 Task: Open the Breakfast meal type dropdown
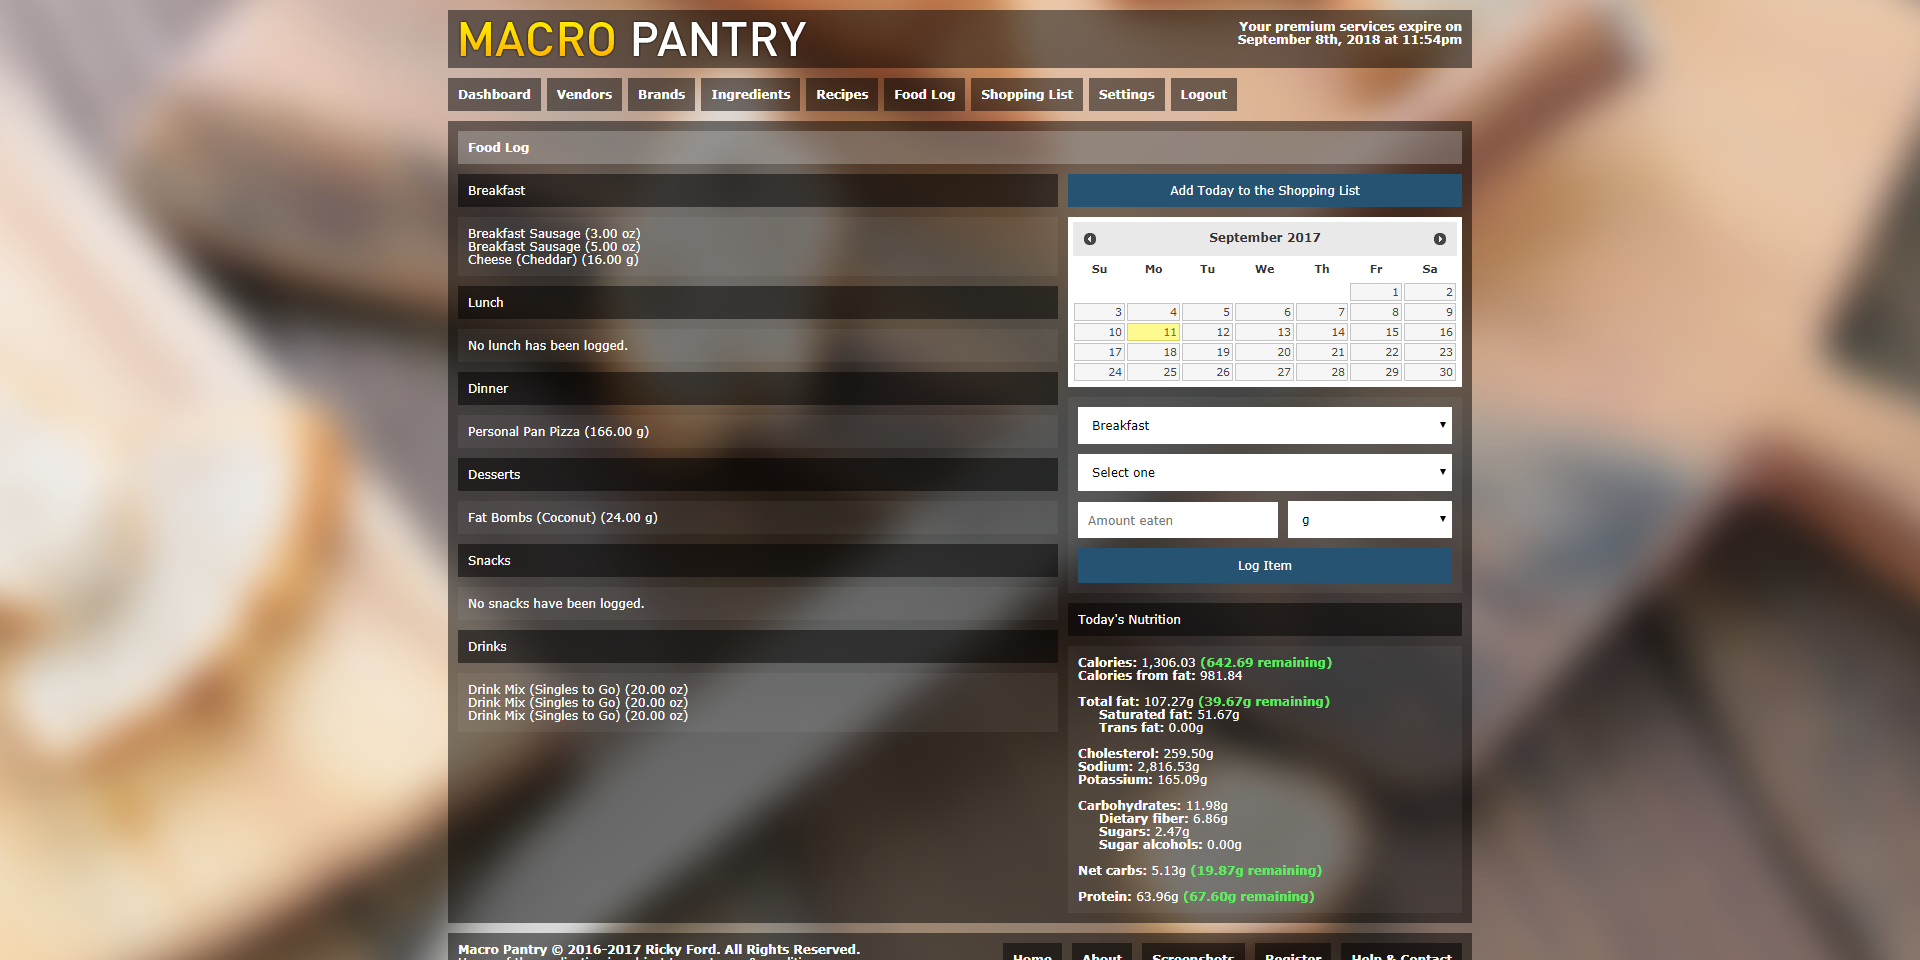point(1264,426)
